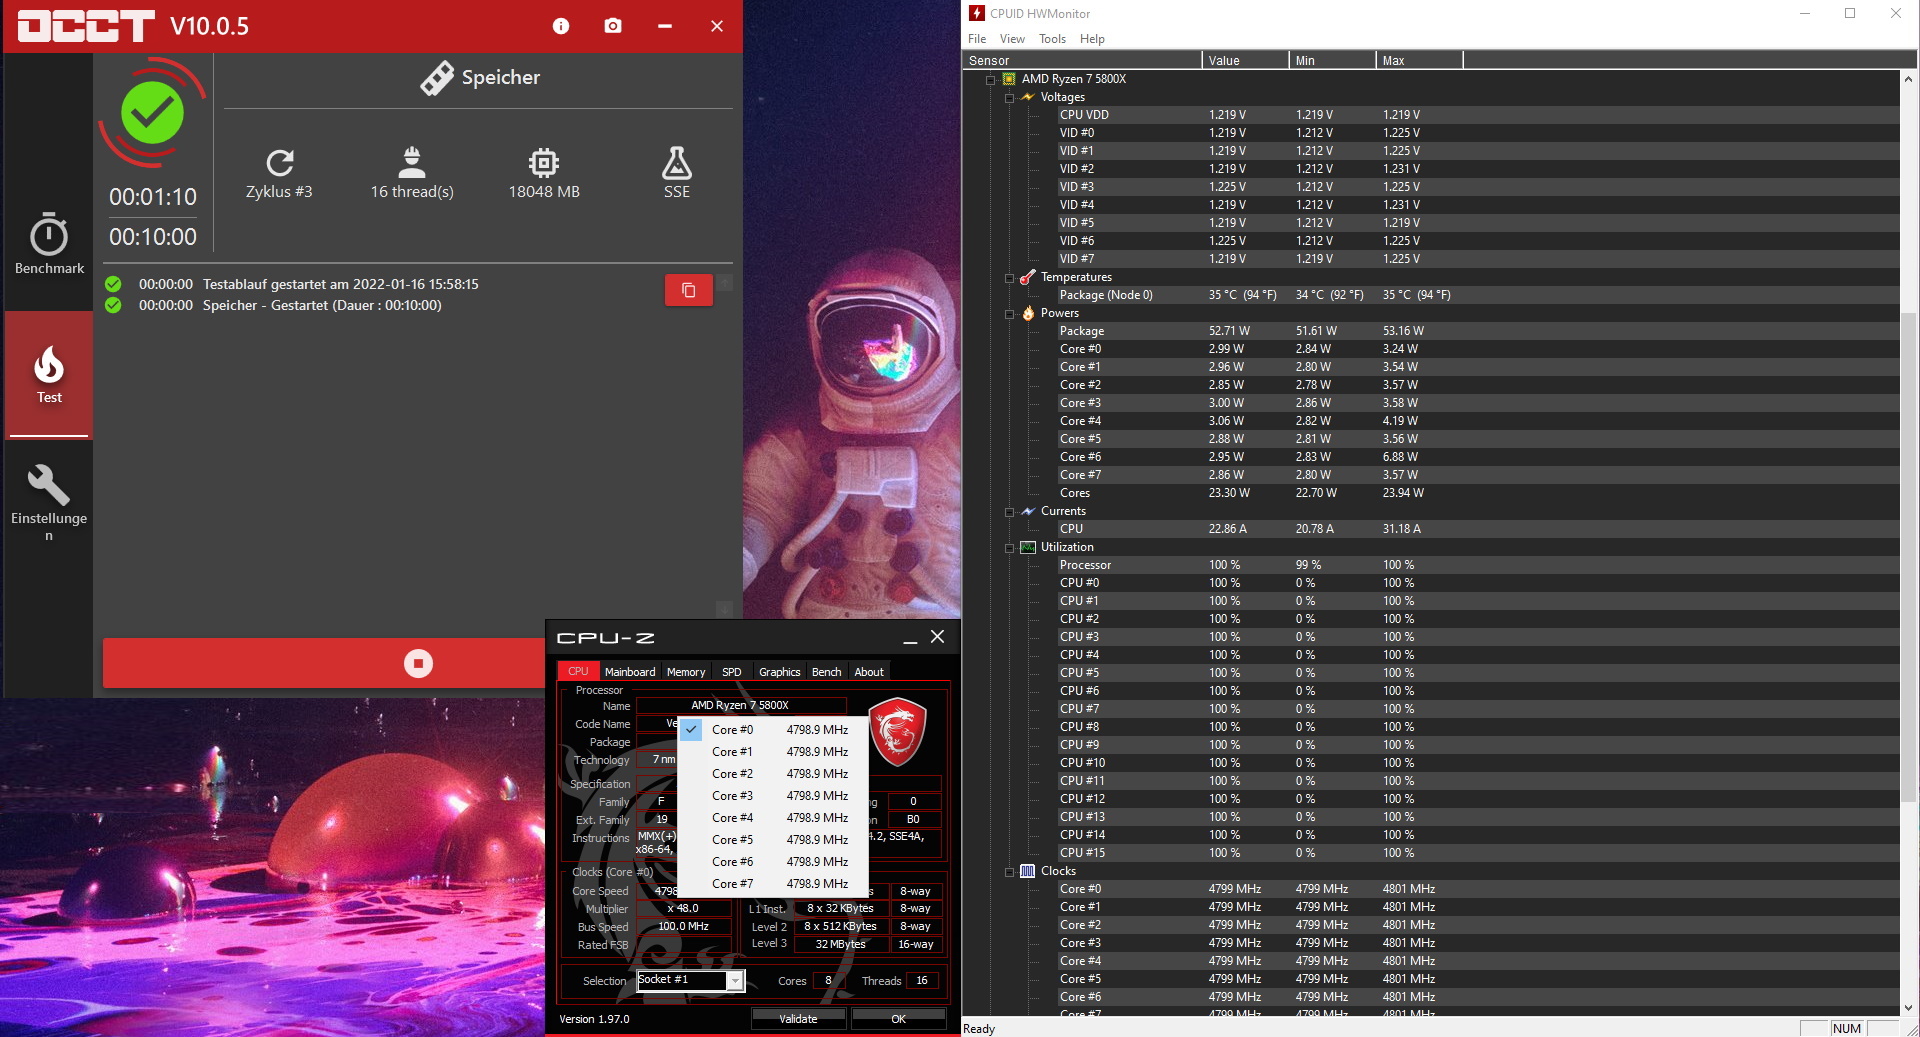1920x1037 pixels.
Task: Click the AMD Ryzen 7 5800X processor icon
Action: tap(1009, 79)
